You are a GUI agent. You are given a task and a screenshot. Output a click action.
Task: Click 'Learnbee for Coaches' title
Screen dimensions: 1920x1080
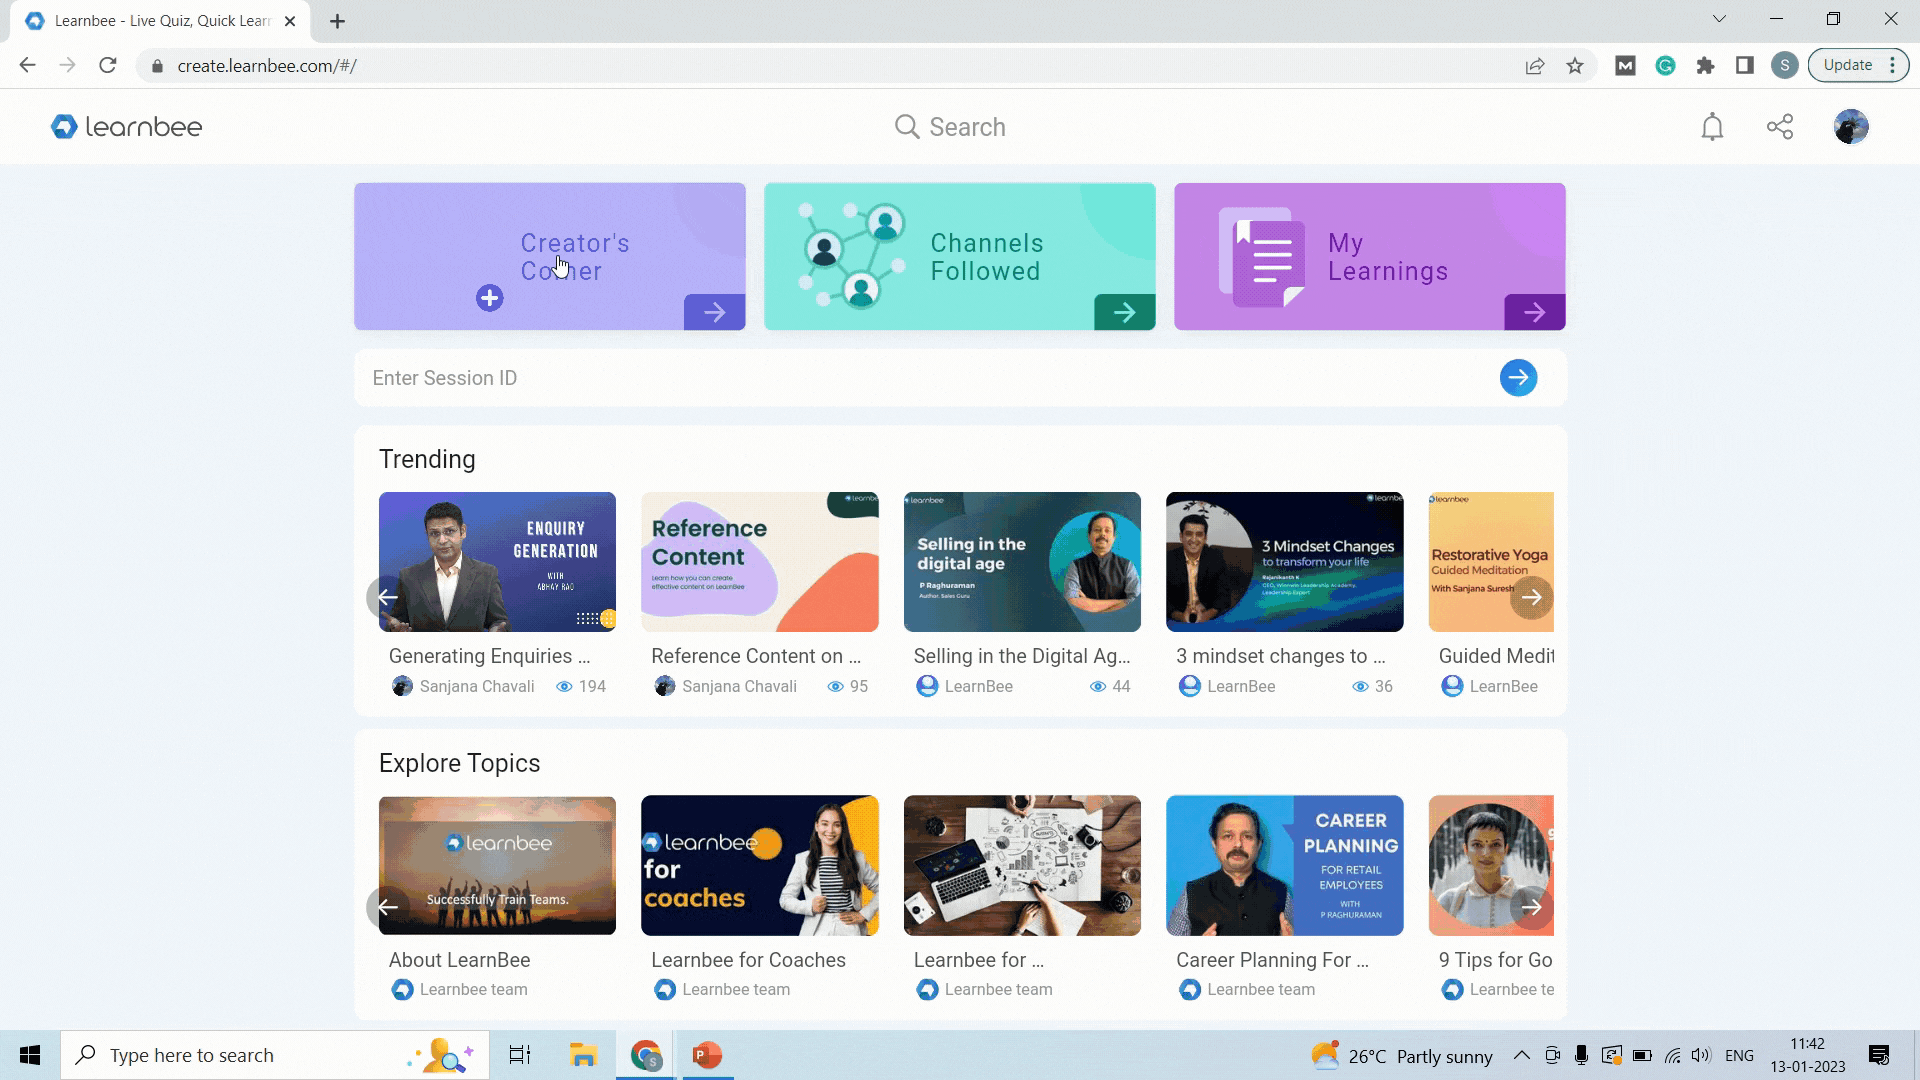coord(748,960)
